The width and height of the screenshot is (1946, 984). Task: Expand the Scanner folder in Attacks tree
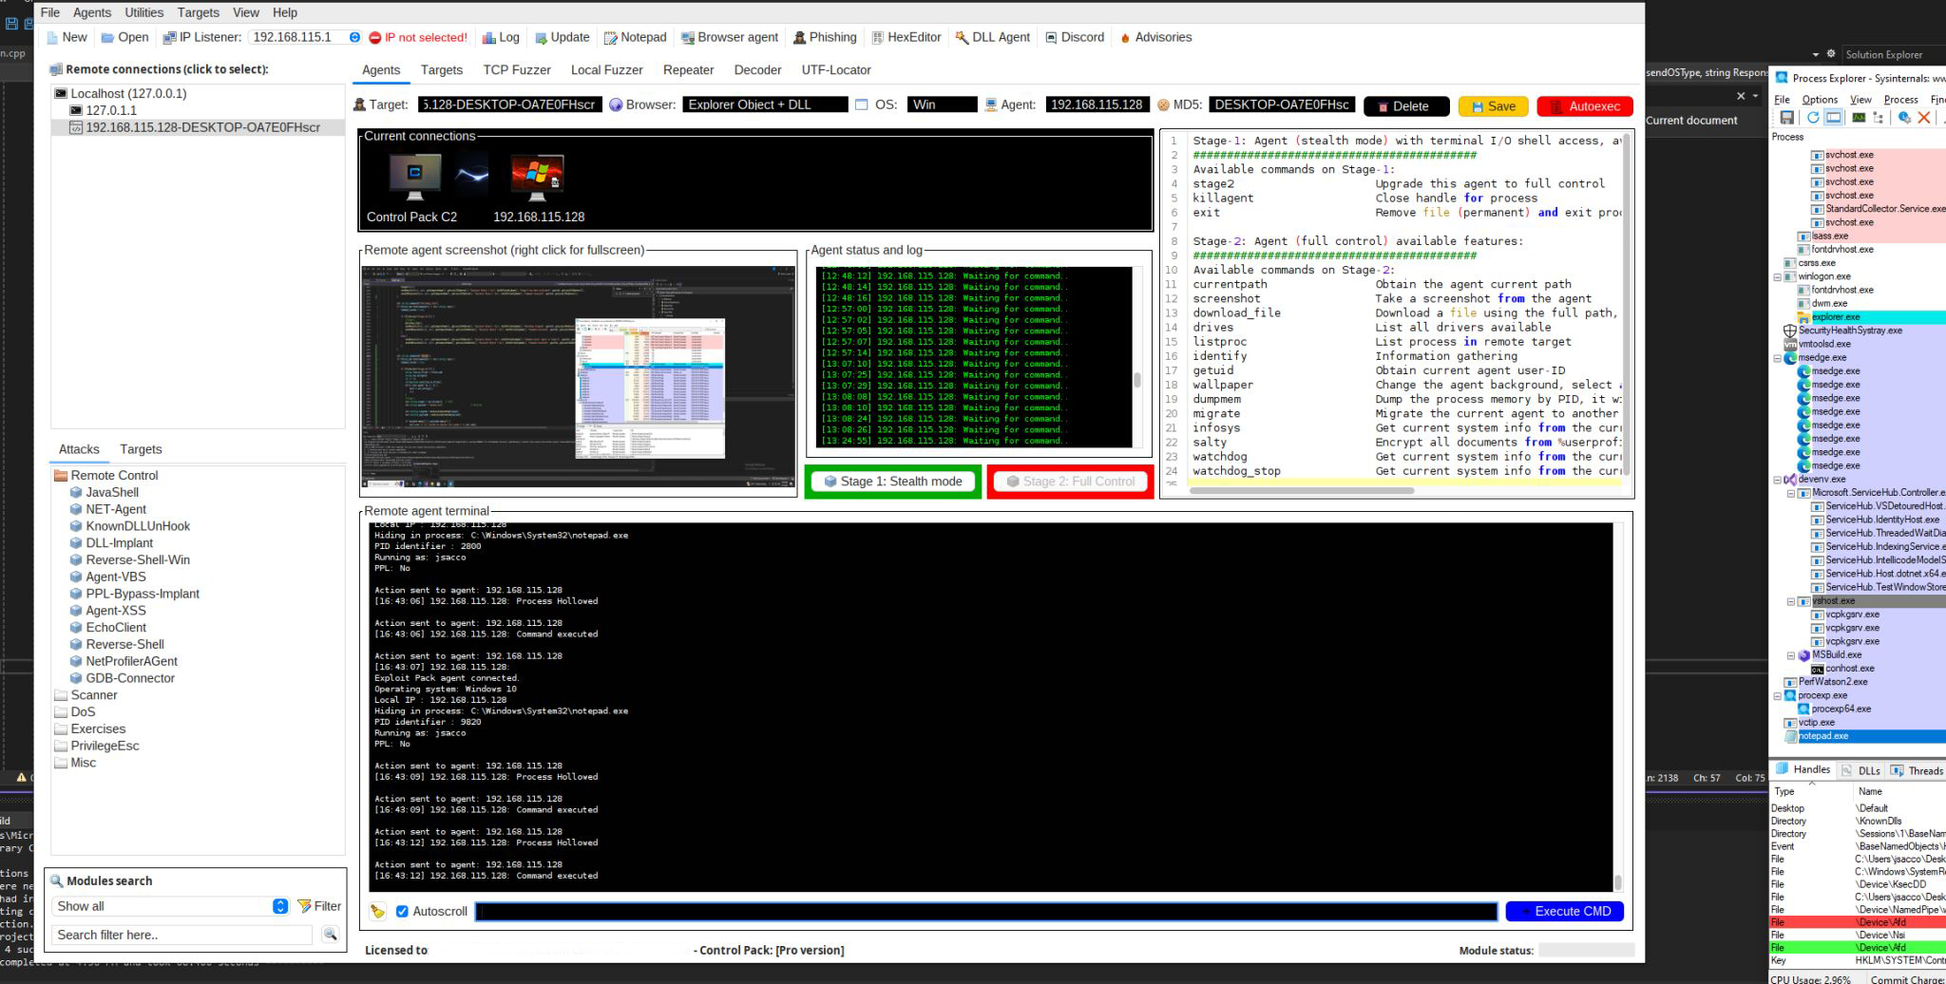(93, 695)
